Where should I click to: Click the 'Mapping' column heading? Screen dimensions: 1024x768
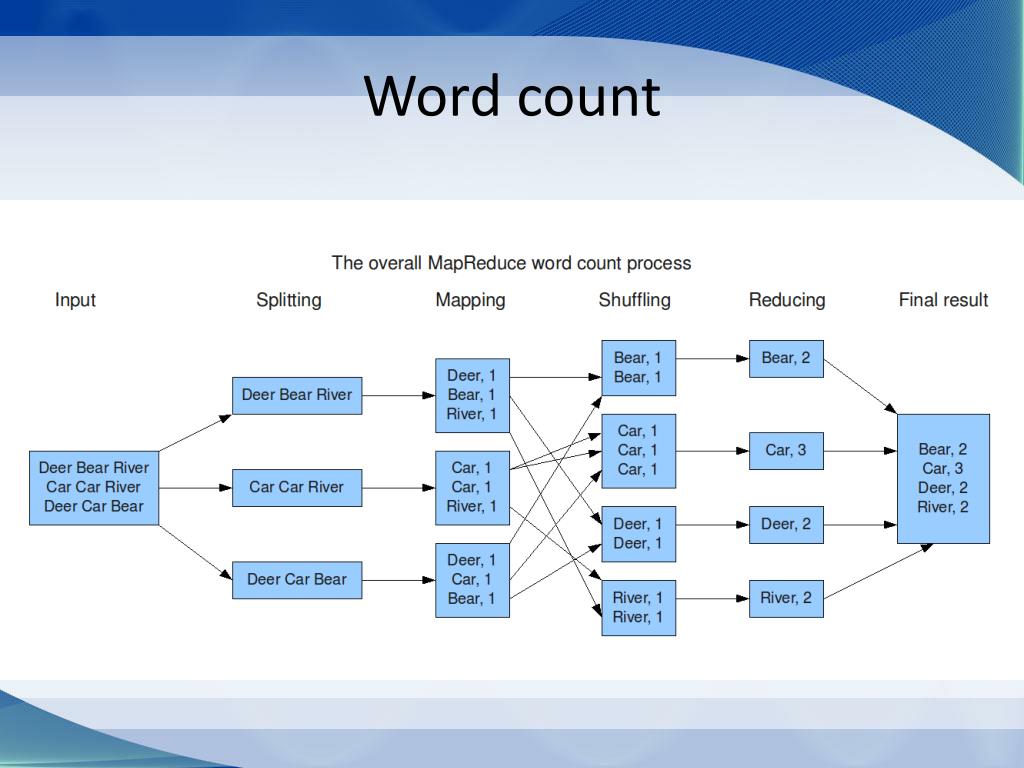pos(470,300)
